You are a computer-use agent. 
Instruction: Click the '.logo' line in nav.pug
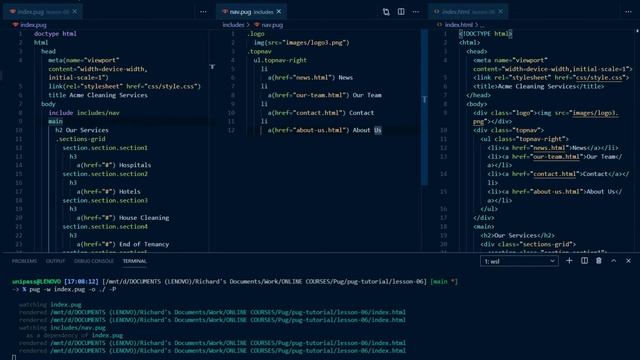pos(256,34)
